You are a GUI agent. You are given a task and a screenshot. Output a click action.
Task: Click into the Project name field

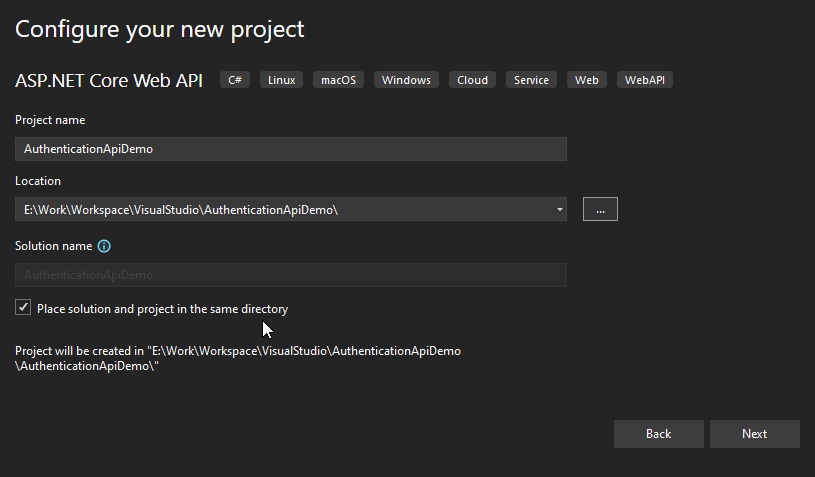290,149
